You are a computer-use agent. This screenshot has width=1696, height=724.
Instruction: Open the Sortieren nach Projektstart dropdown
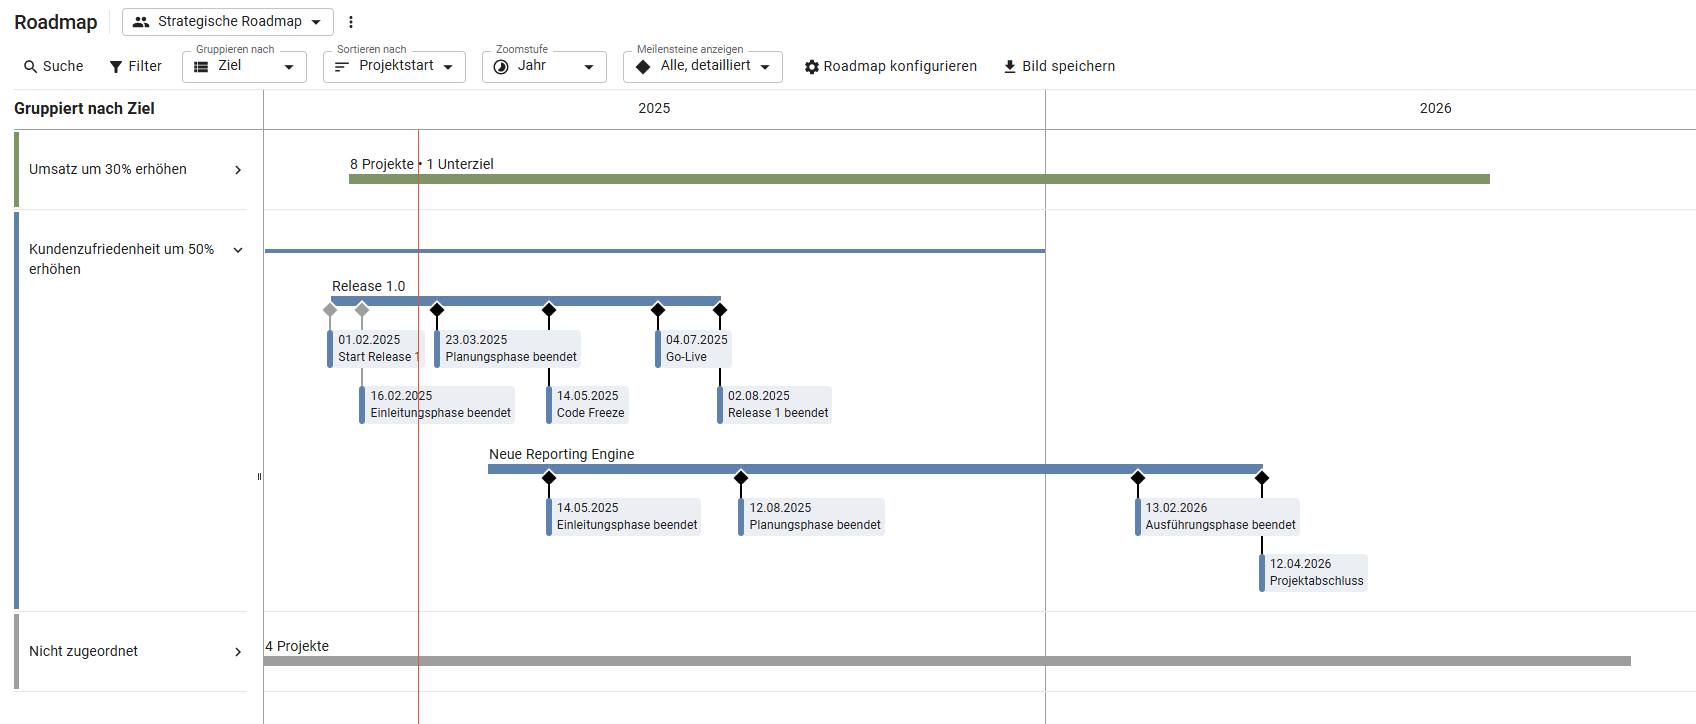coord(394,66)
